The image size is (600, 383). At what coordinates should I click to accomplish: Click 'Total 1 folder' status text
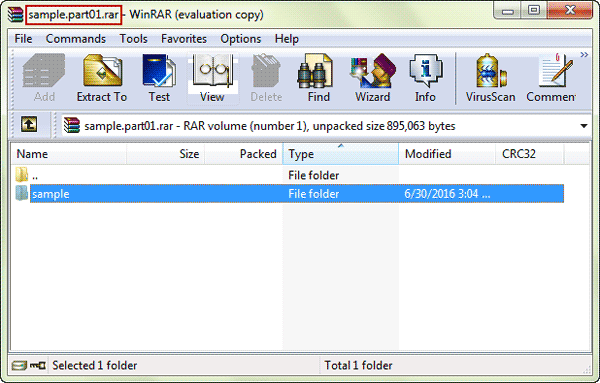pos(359,365)
